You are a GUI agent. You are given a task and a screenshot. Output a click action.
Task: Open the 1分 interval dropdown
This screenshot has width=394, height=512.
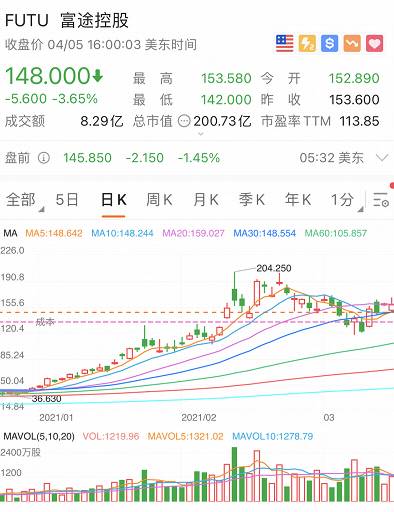point(346,200)
